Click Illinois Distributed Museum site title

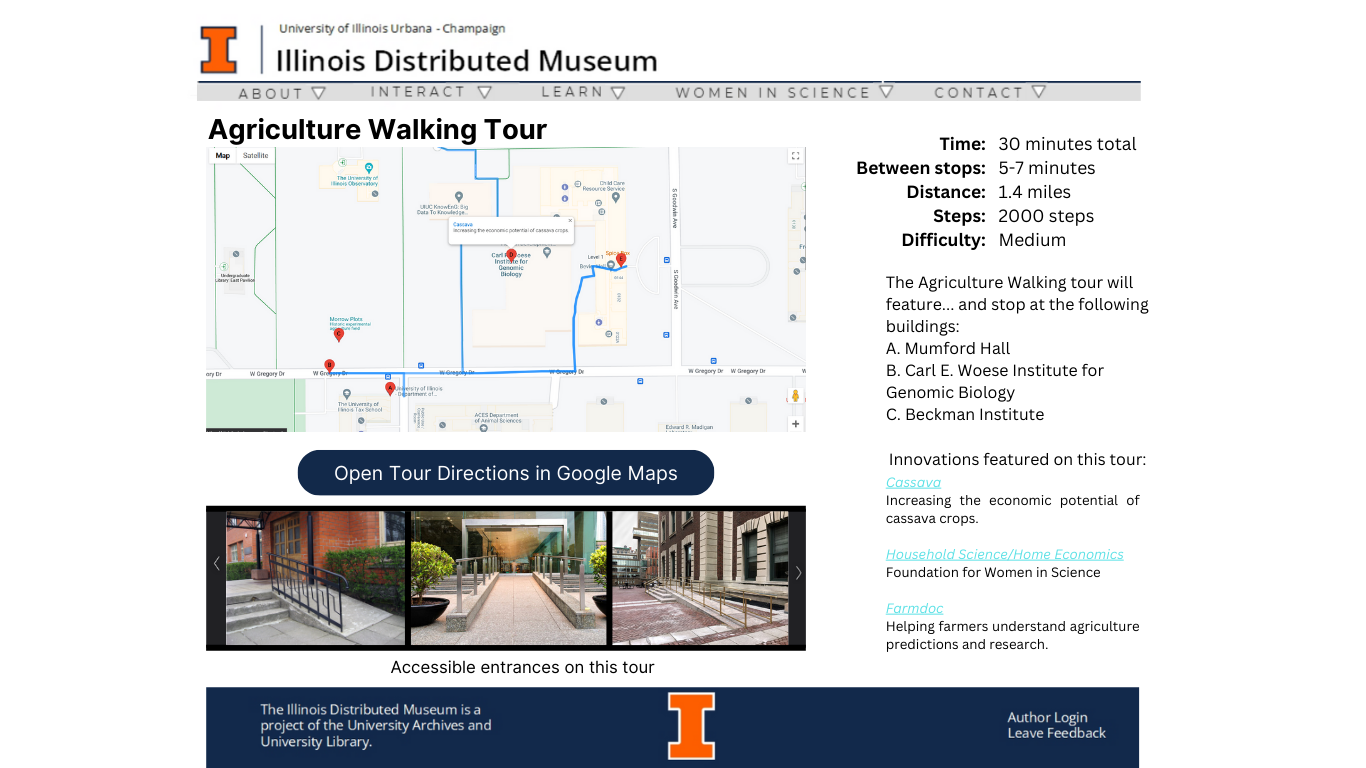[x=466, y=61]
